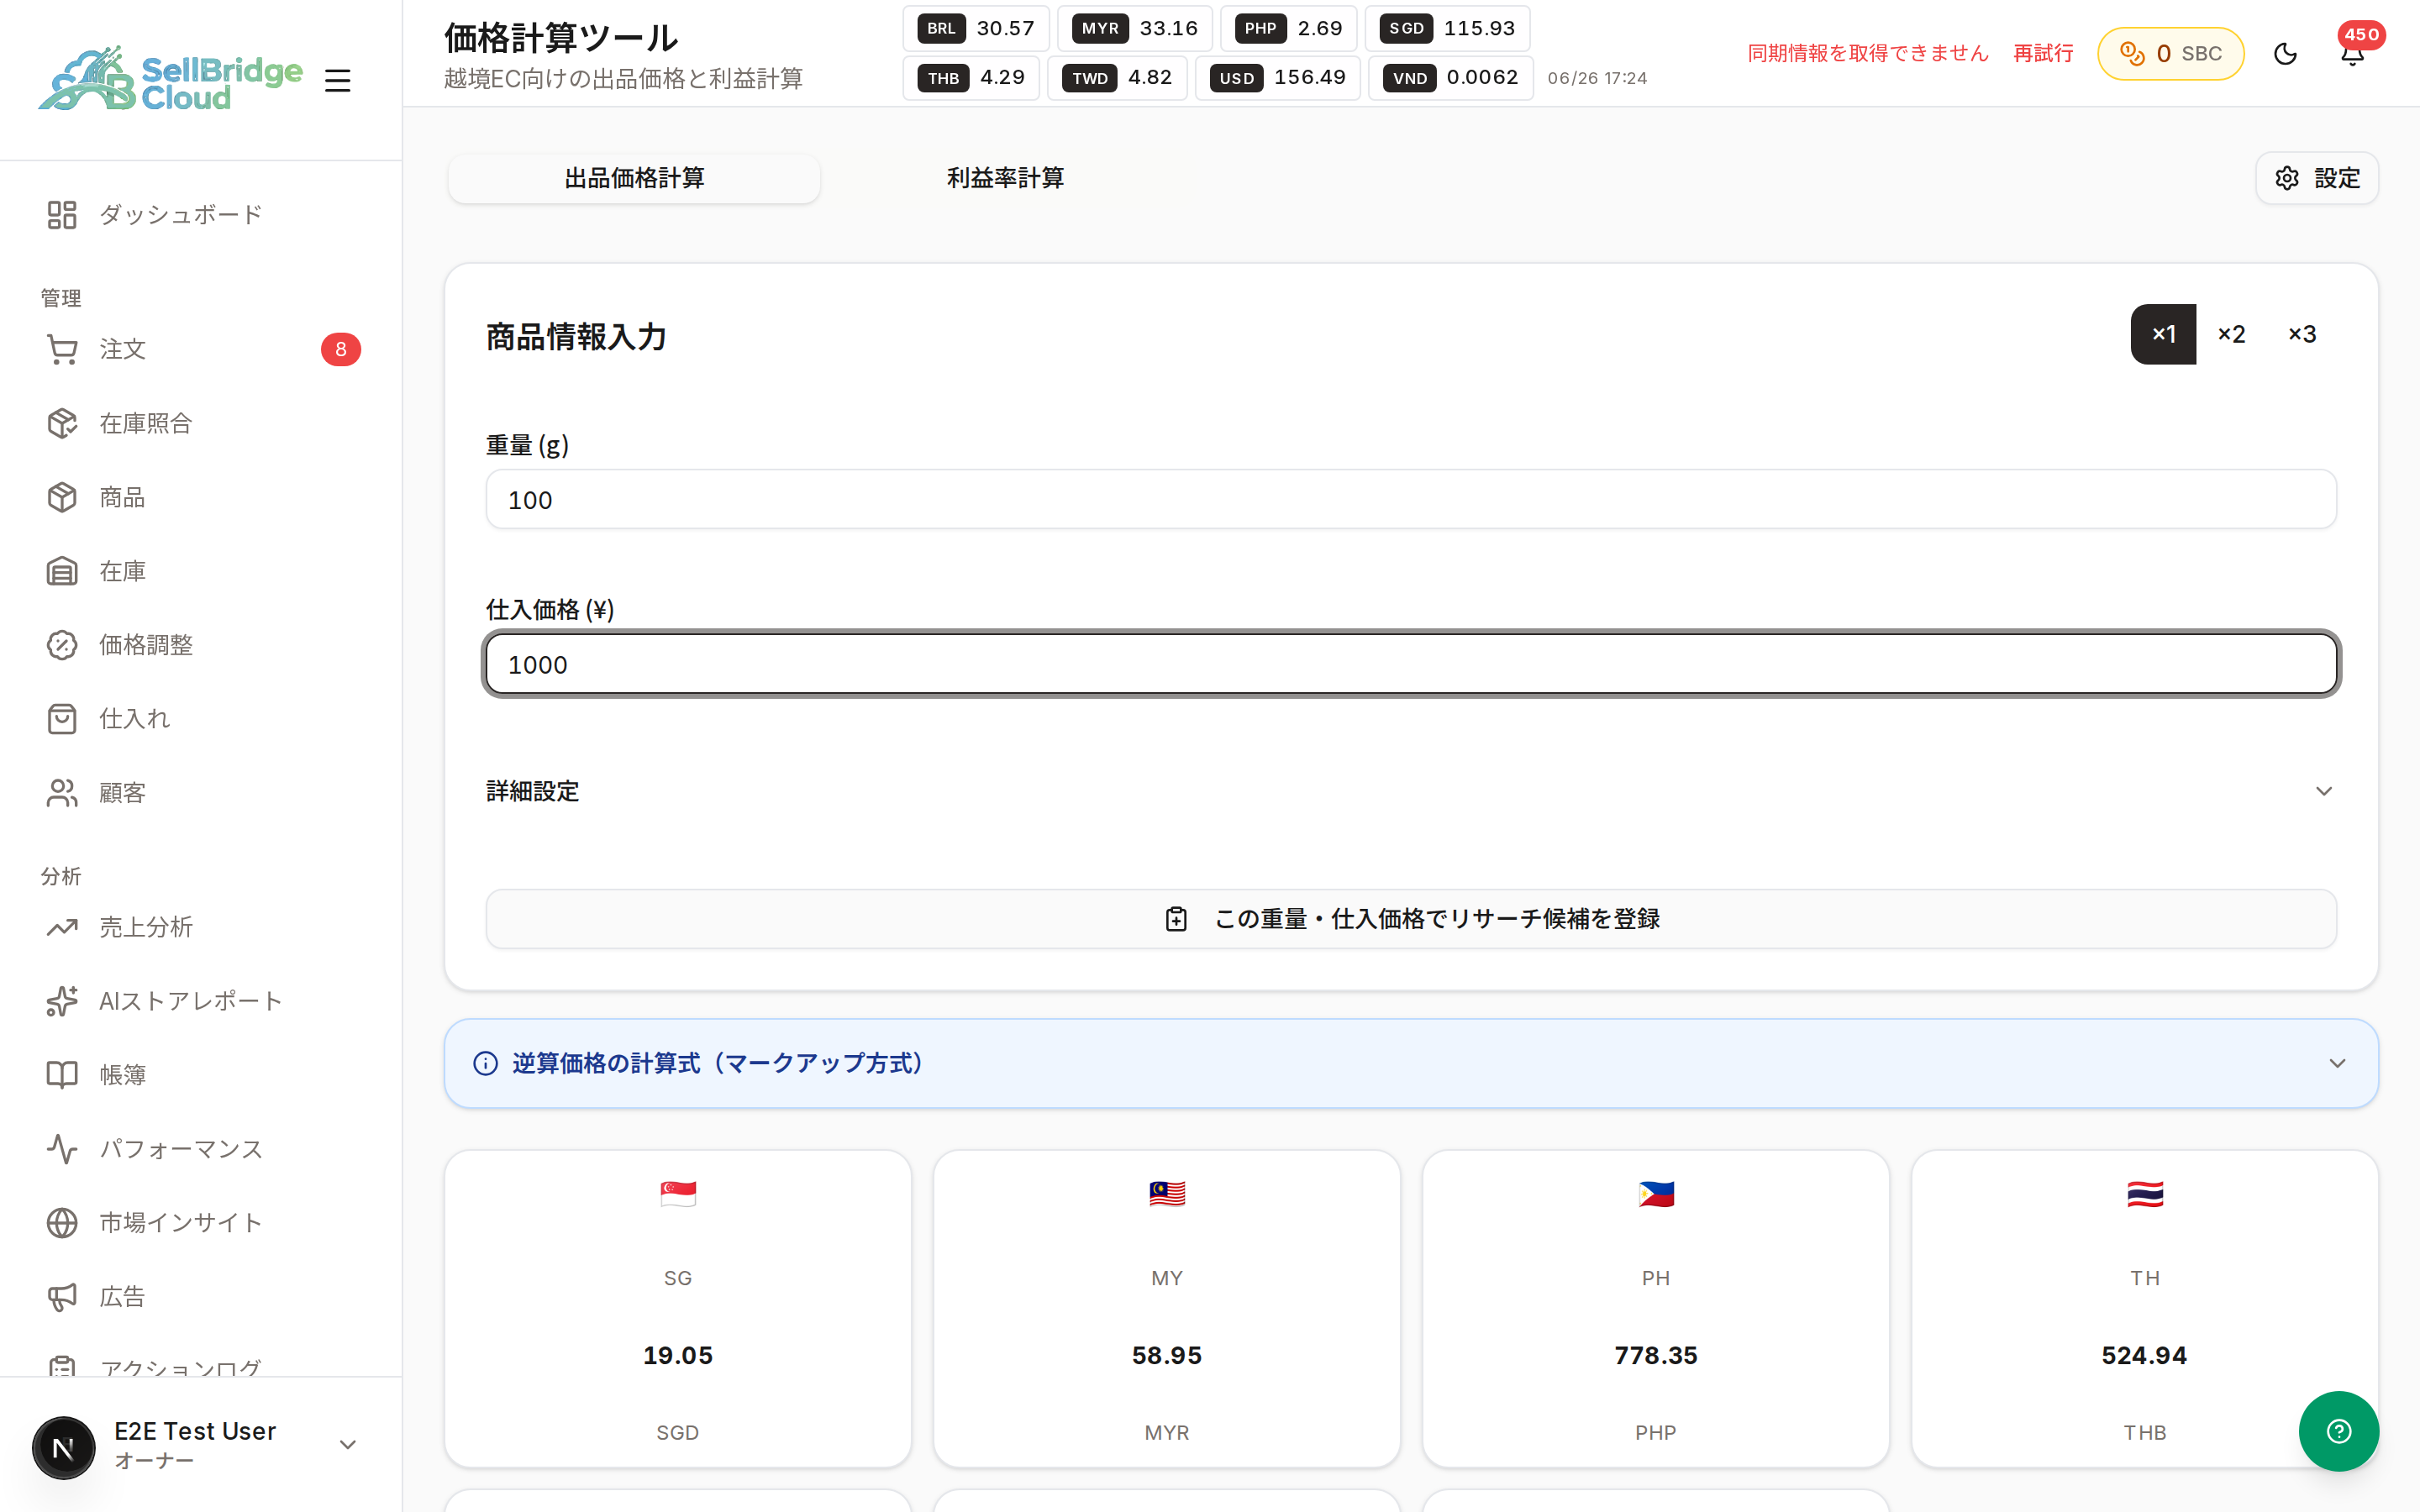This screenshot has height=1512, width=2420.
Task: Click the SG 19.05 SGD price card
Action: (x=678, y=1309)
